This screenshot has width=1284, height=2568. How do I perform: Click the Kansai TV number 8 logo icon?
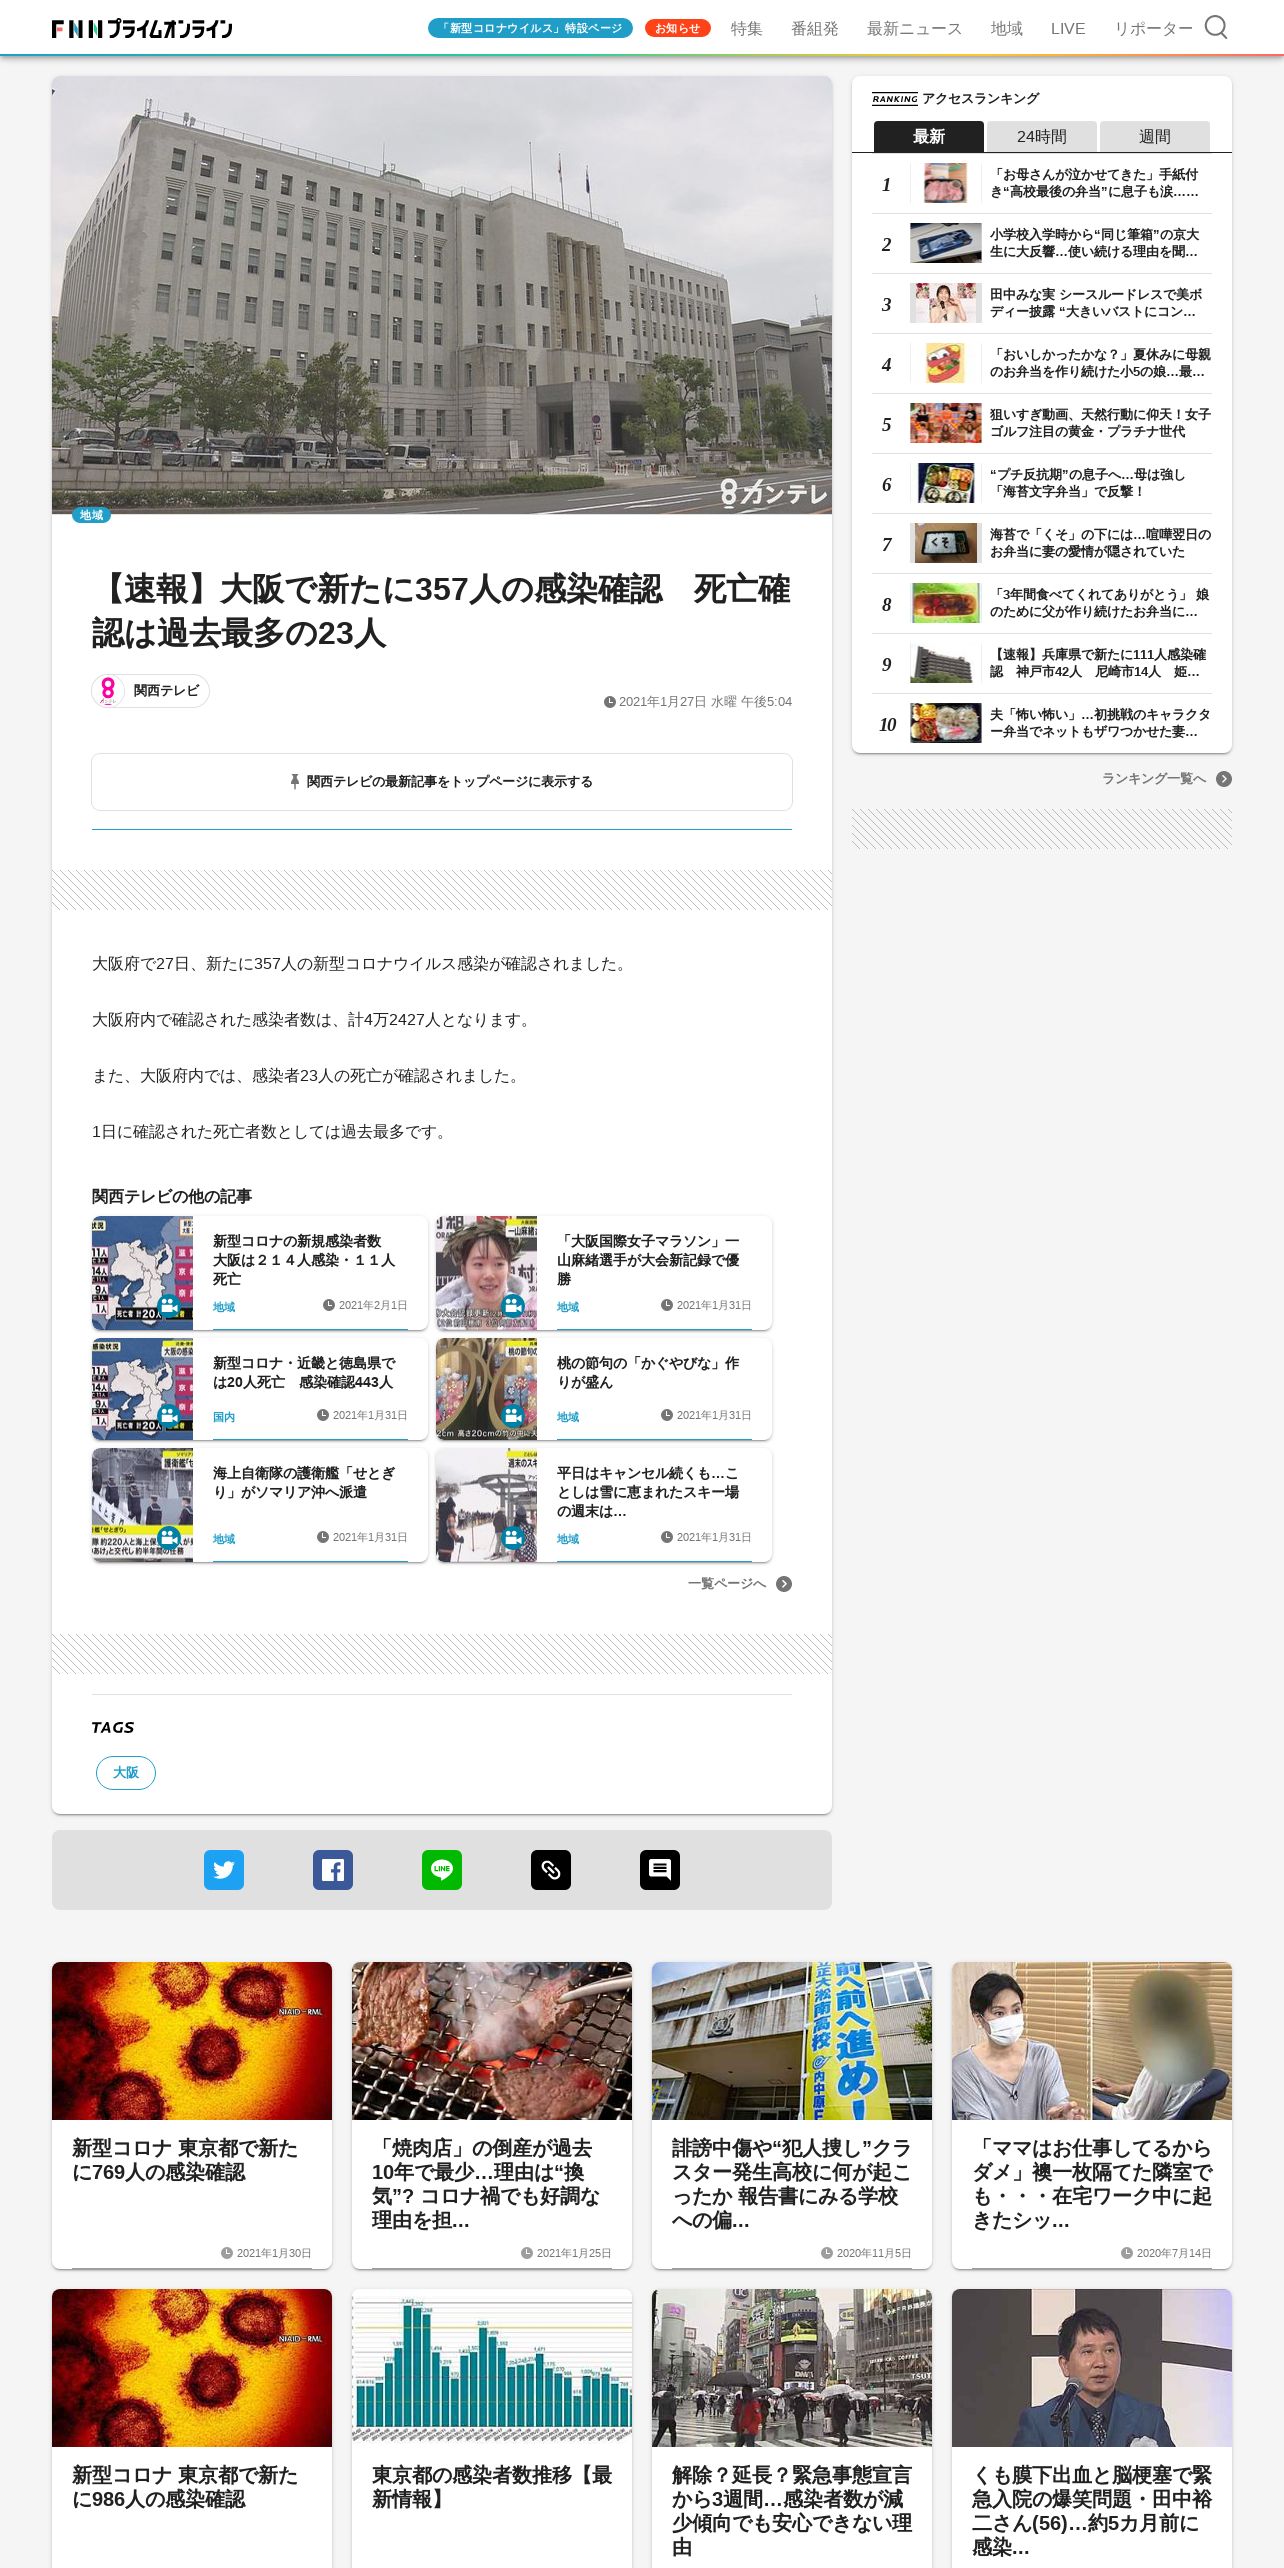pyautogui.click(x=108, y=690)
